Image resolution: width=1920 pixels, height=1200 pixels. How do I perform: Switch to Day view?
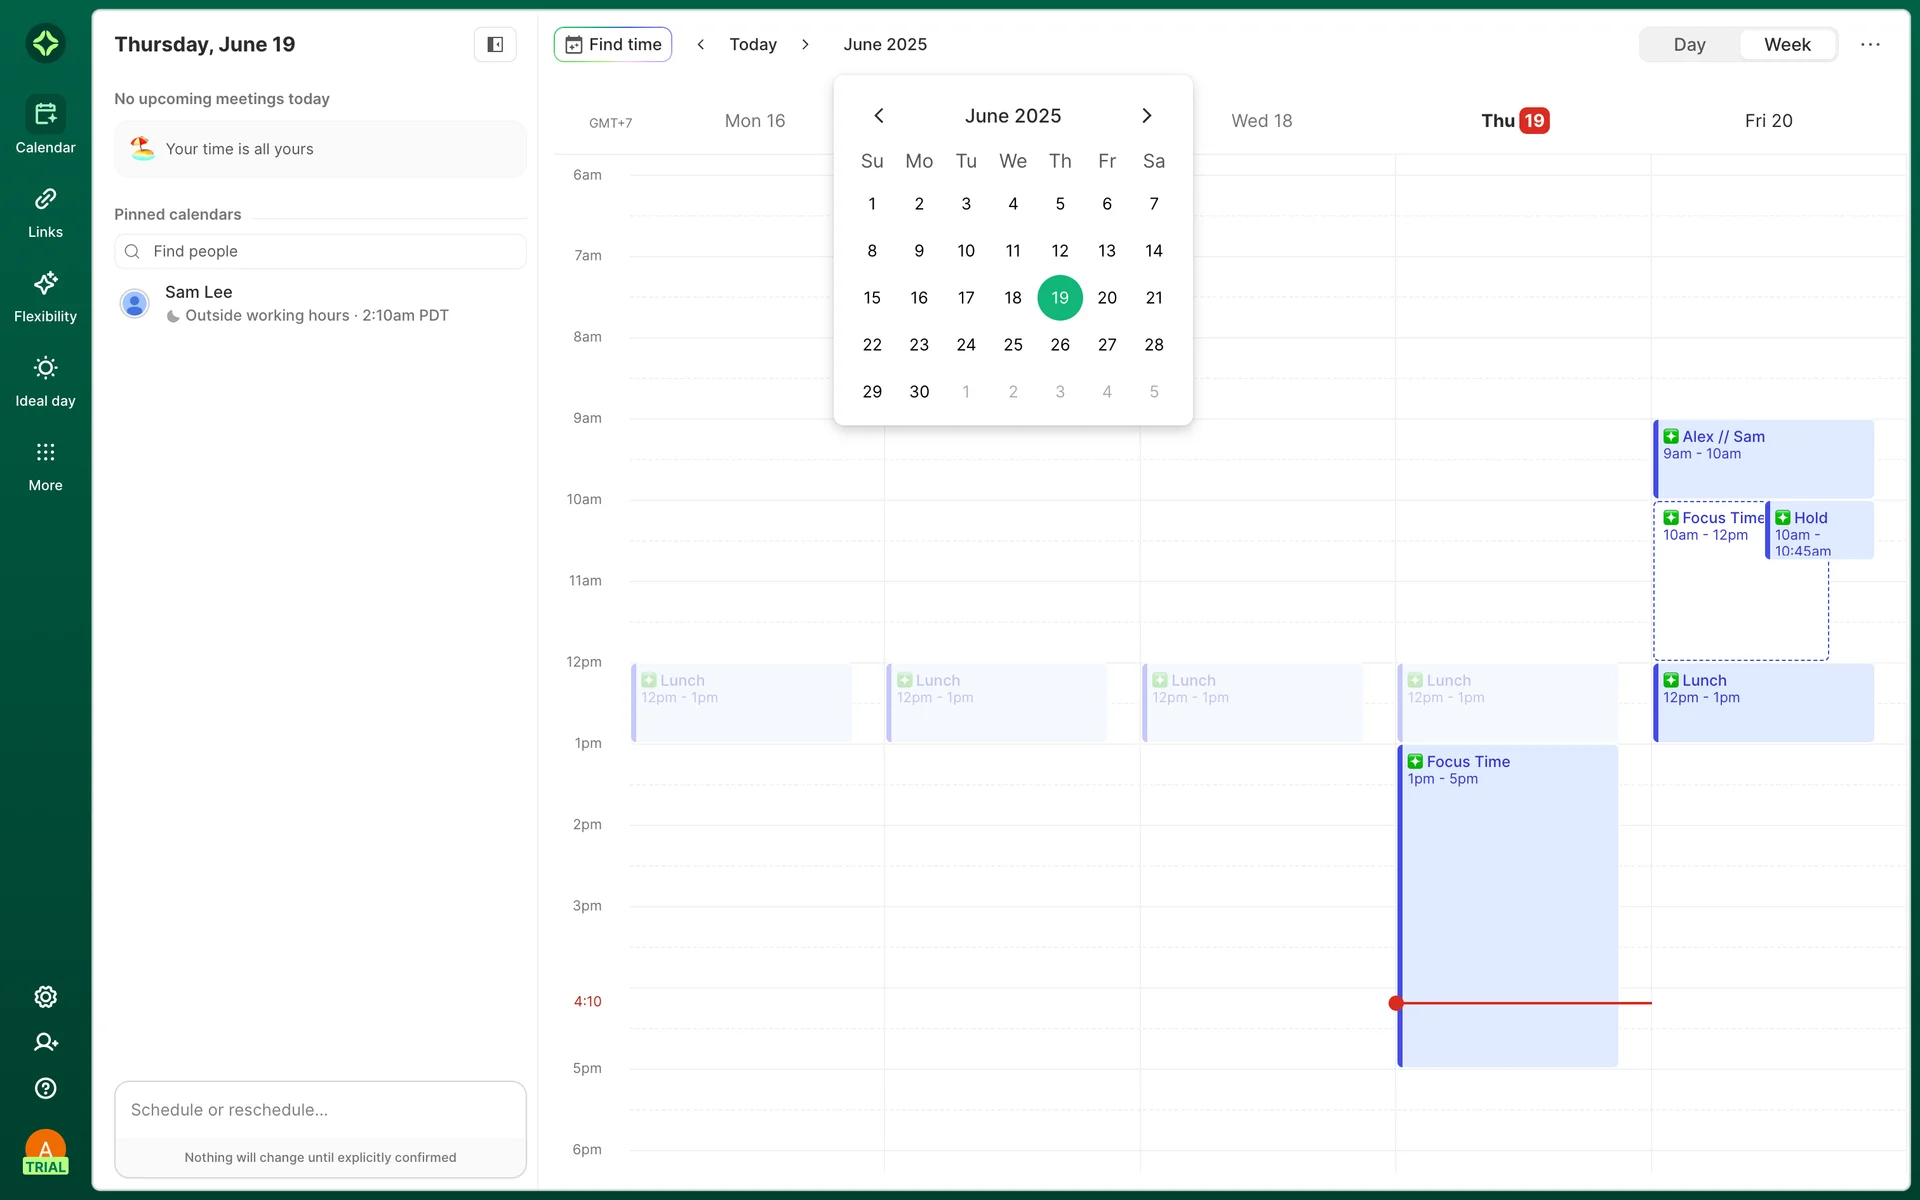(1689, 44)
